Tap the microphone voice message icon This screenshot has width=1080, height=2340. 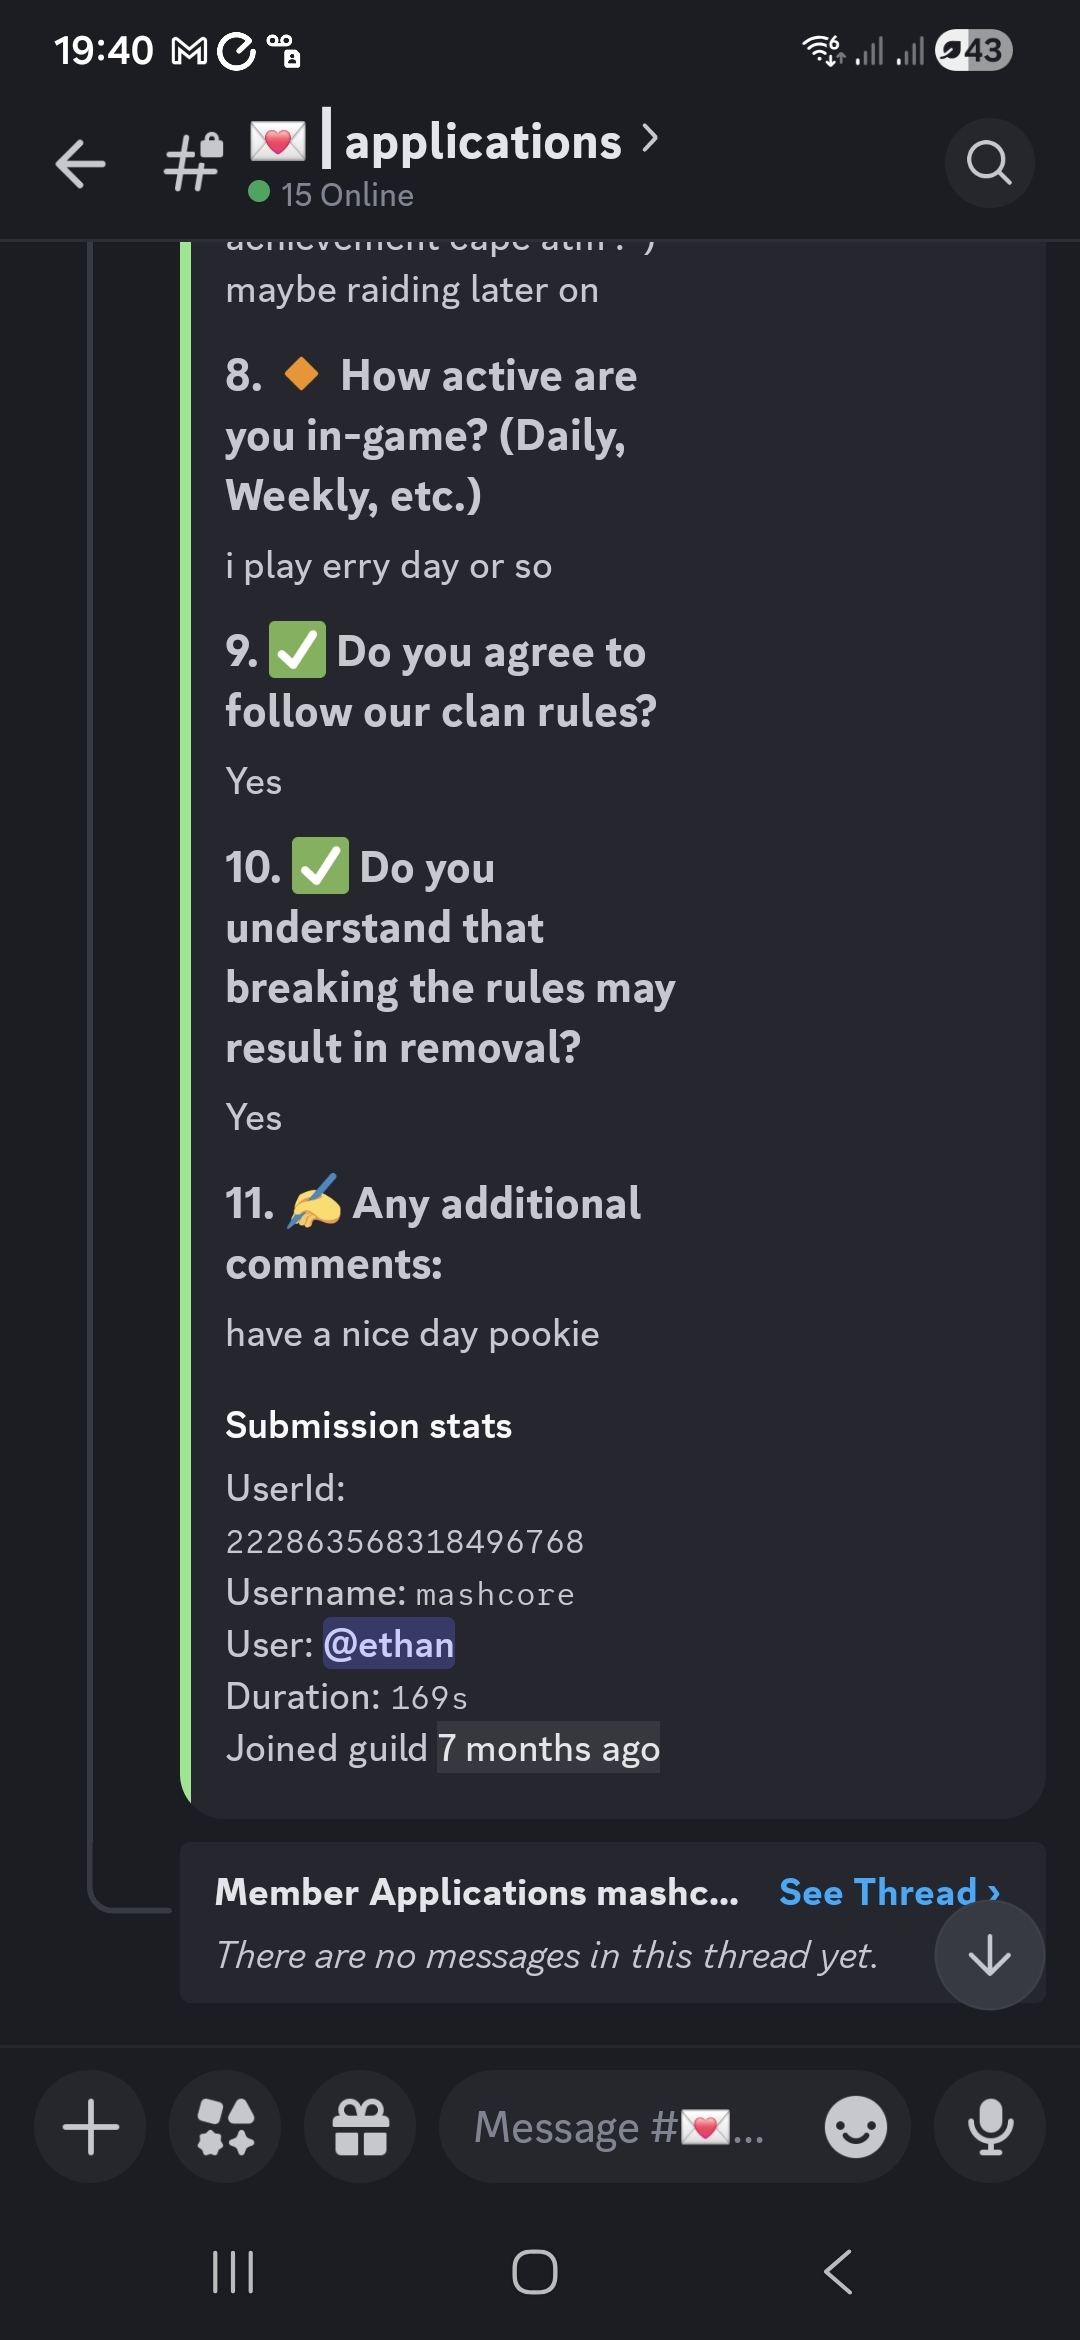coord(990,2126)
